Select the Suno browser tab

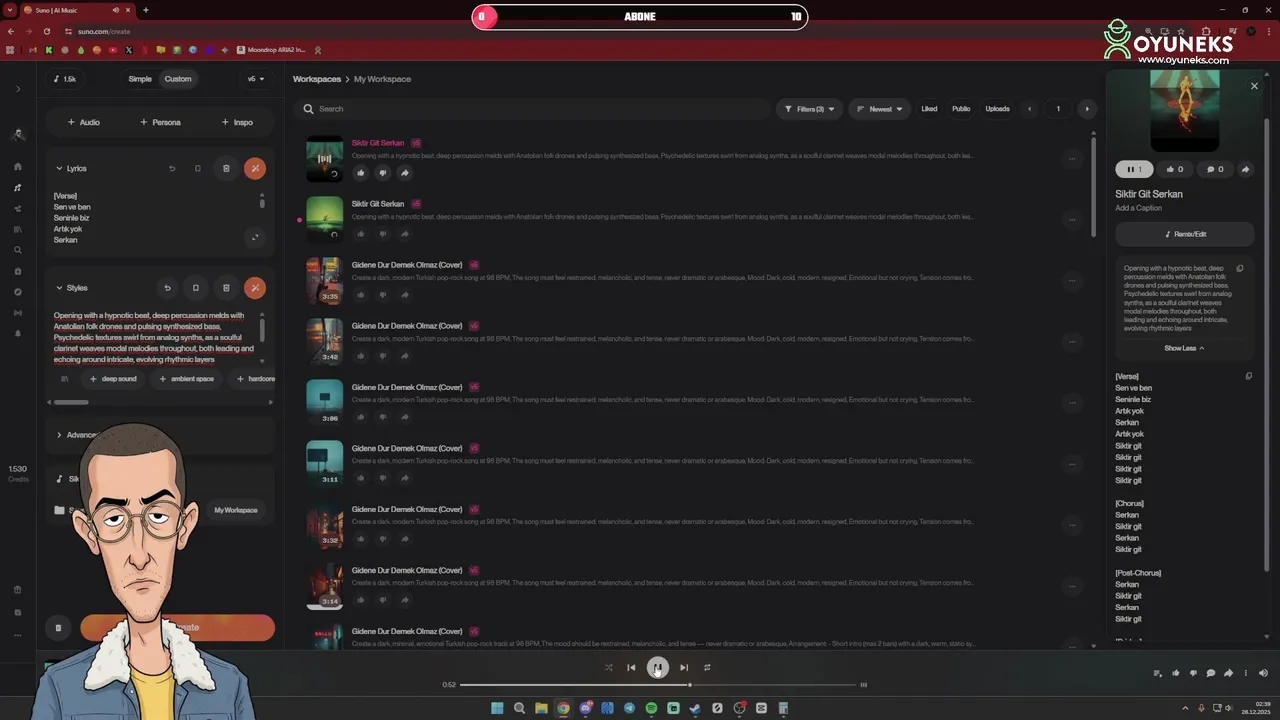(78, 10)
